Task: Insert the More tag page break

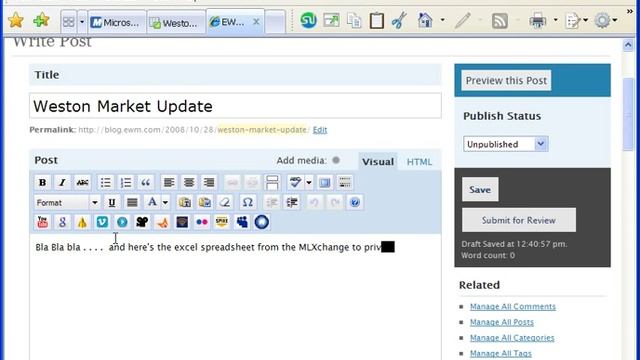Action: coord(272,182)
